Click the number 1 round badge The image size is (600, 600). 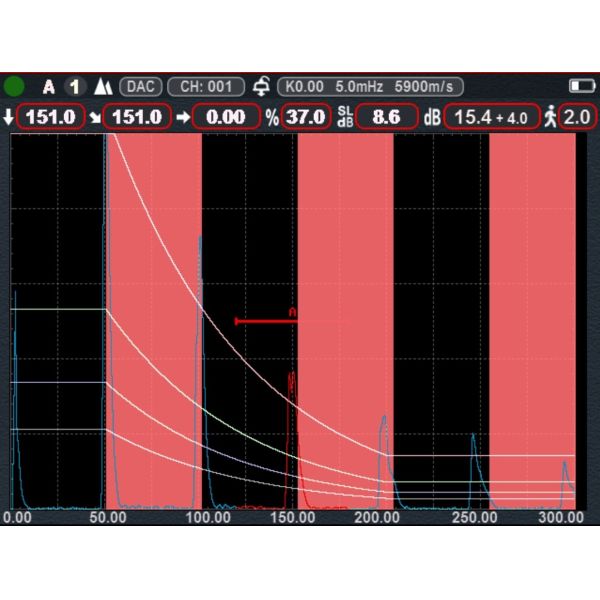pos(75,87)
